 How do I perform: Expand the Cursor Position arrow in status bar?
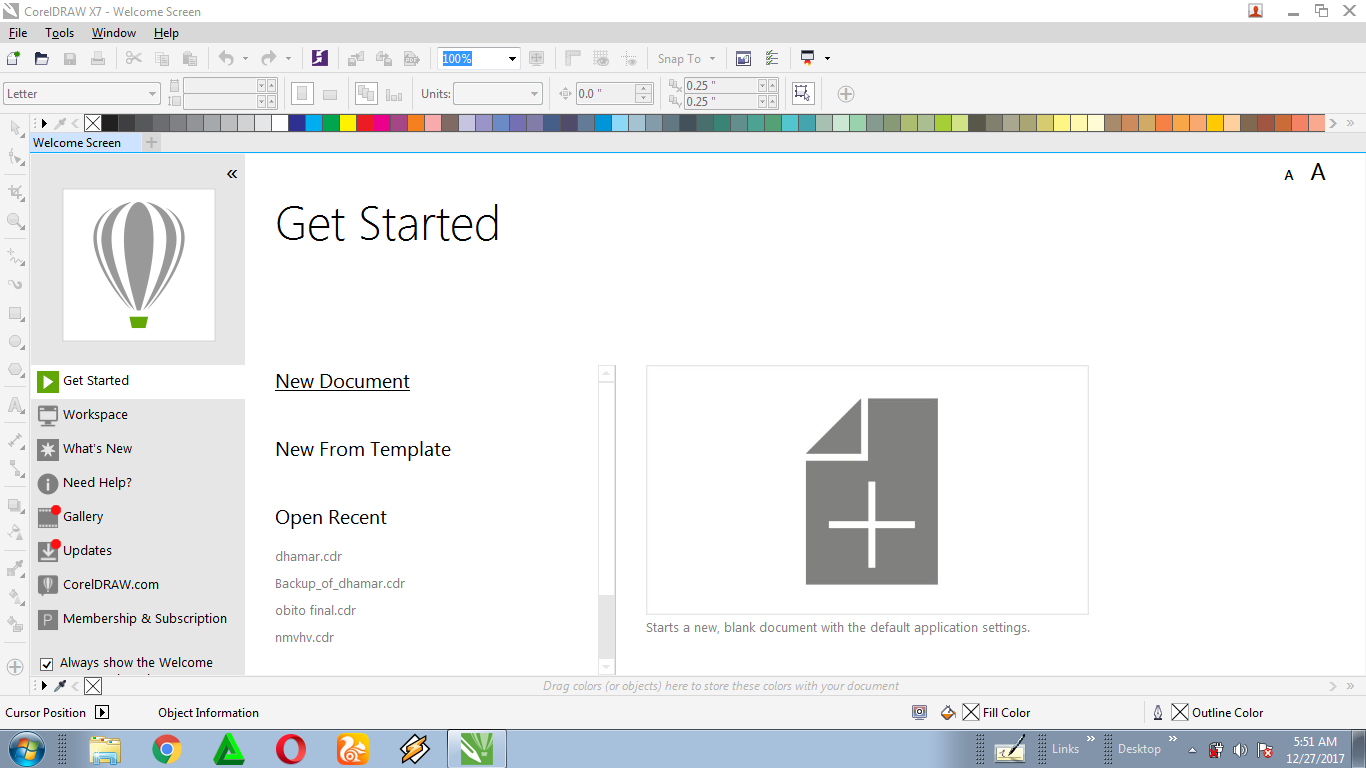(102, 713)
